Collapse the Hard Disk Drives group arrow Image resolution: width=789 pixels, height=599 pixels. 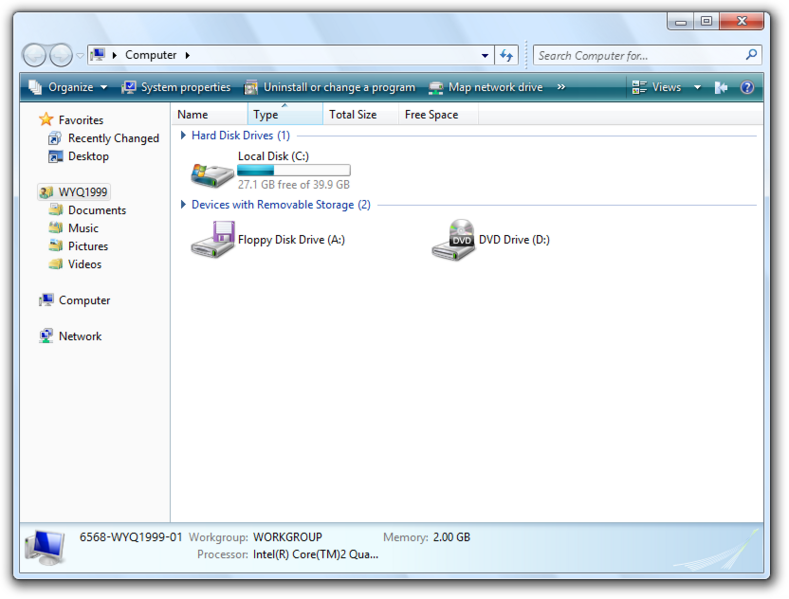pos(183,135)
